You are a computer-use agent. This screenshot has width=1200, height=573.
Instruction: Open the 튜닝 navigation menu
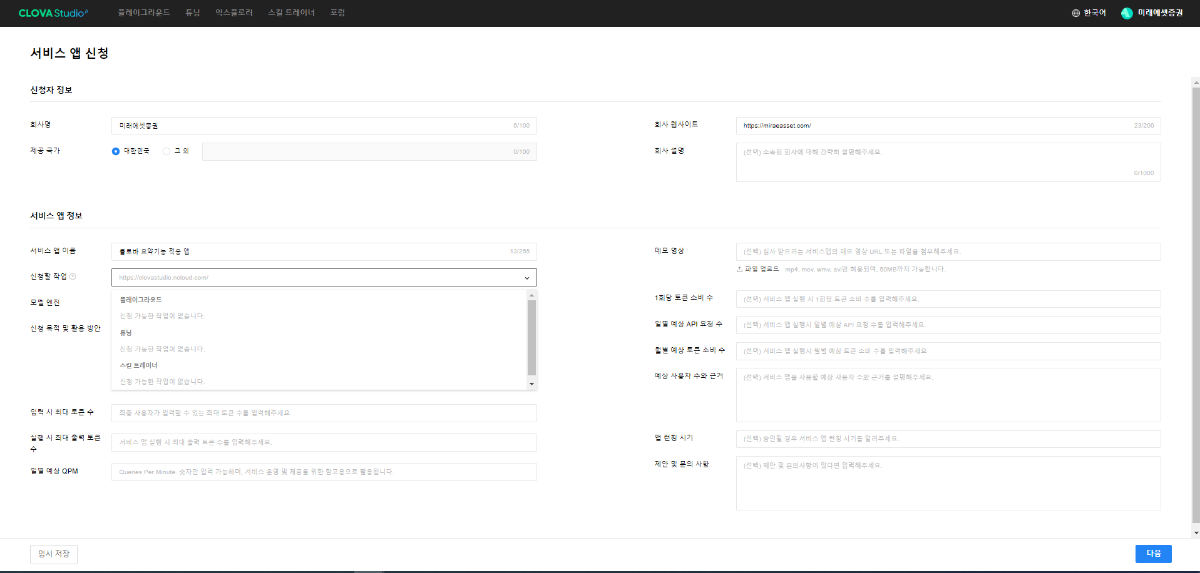(x=193, y=13)
